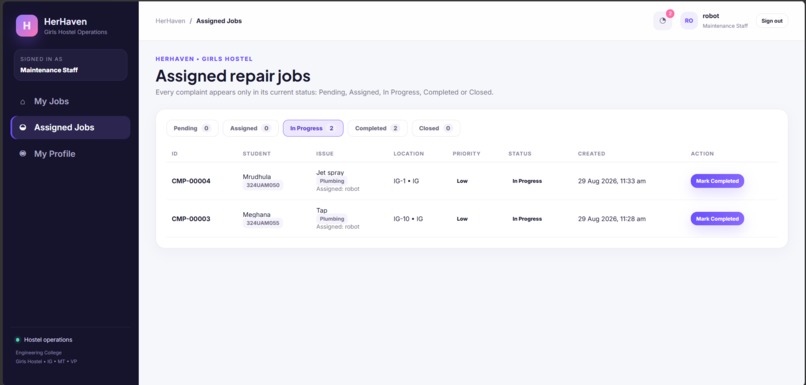Viewport: 806px width, 385px height.
Task: Switch to the Assigned tab
Action: 250,129
